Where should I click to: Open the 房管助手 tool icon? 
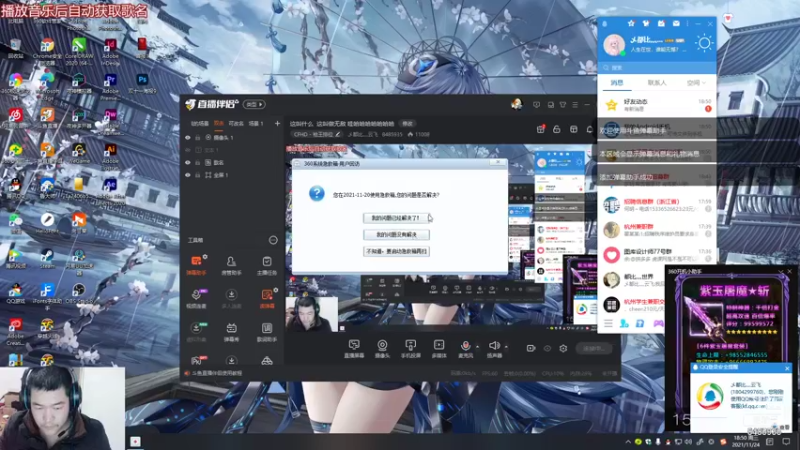pos(231,265)
